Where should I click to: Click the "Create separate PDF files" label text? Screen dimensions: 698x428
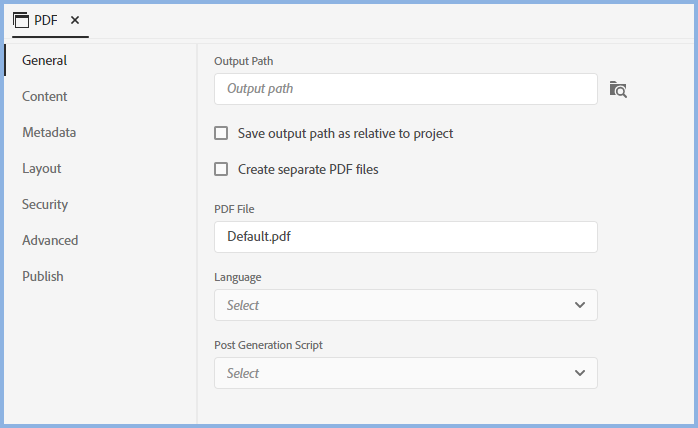[x=308, y=169]
